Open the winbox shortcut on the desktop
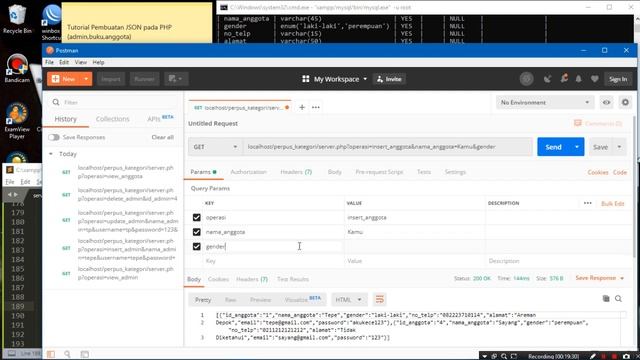 click(x=51, y=22)
